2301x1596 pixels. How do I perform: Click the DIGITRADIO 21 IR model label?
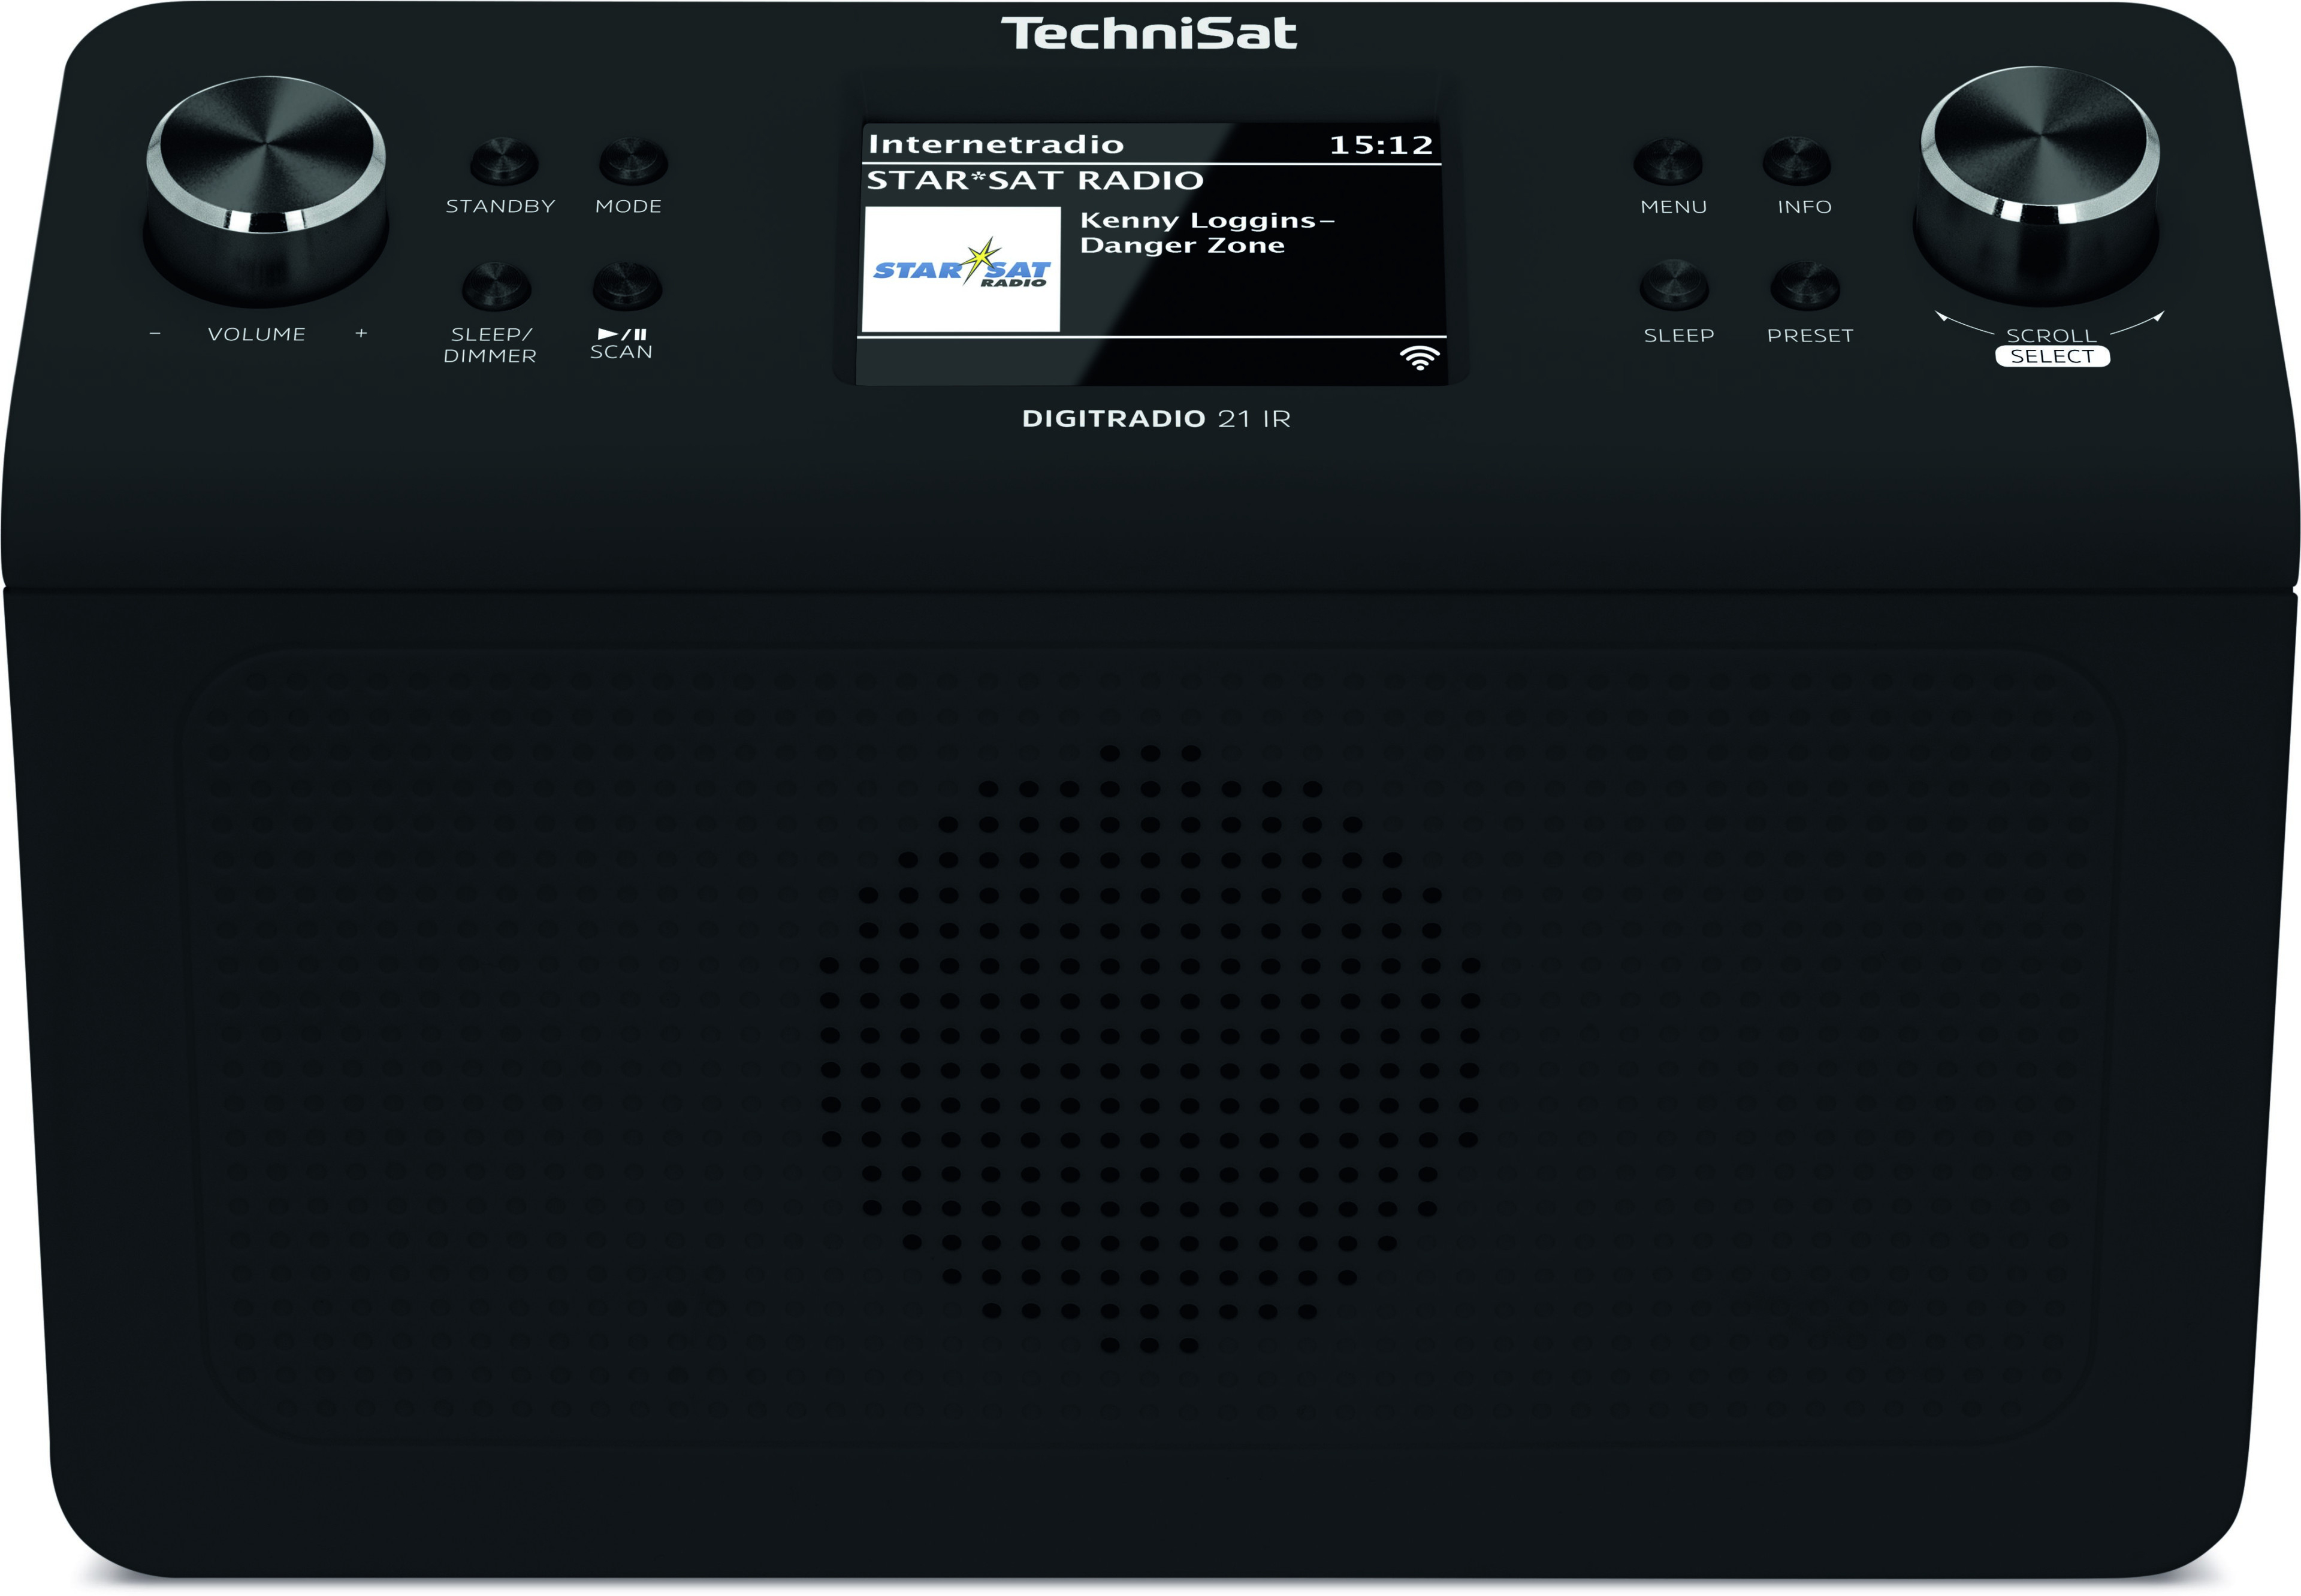[1156, 418]
